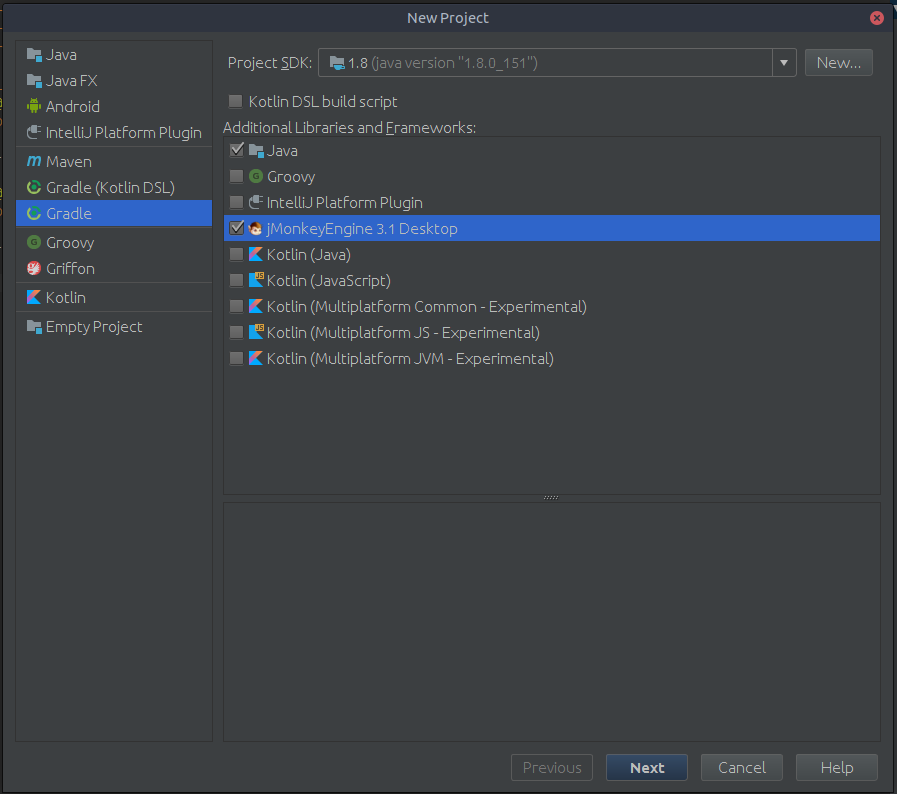Image resolution: width=897 pixels, height=794 pixels.
Task: Click Kotlin (JavaScript) framework icon
Action: pos(256,280)
